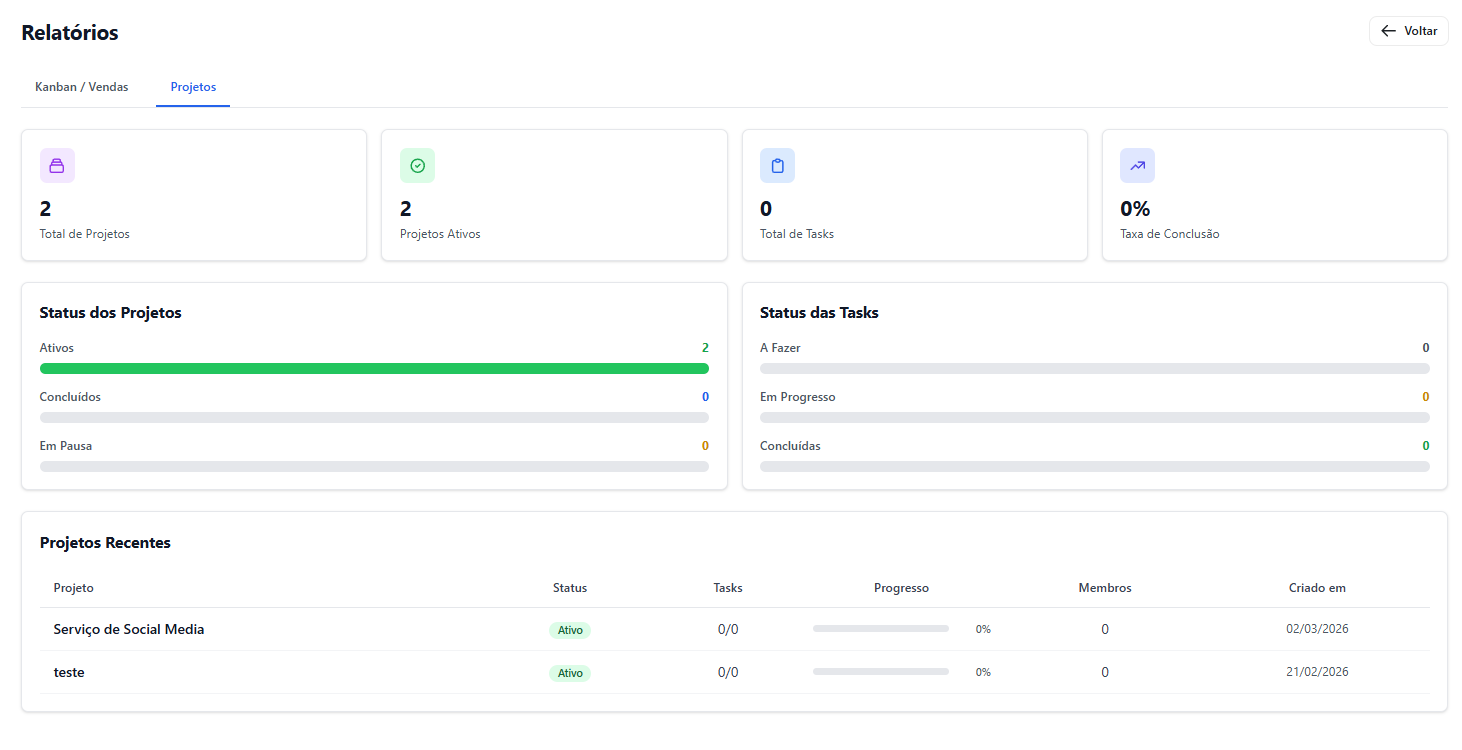
Task: Click the back arrow icon beside Voltar
Action: pyautogui.click(x=1388, y=31)
